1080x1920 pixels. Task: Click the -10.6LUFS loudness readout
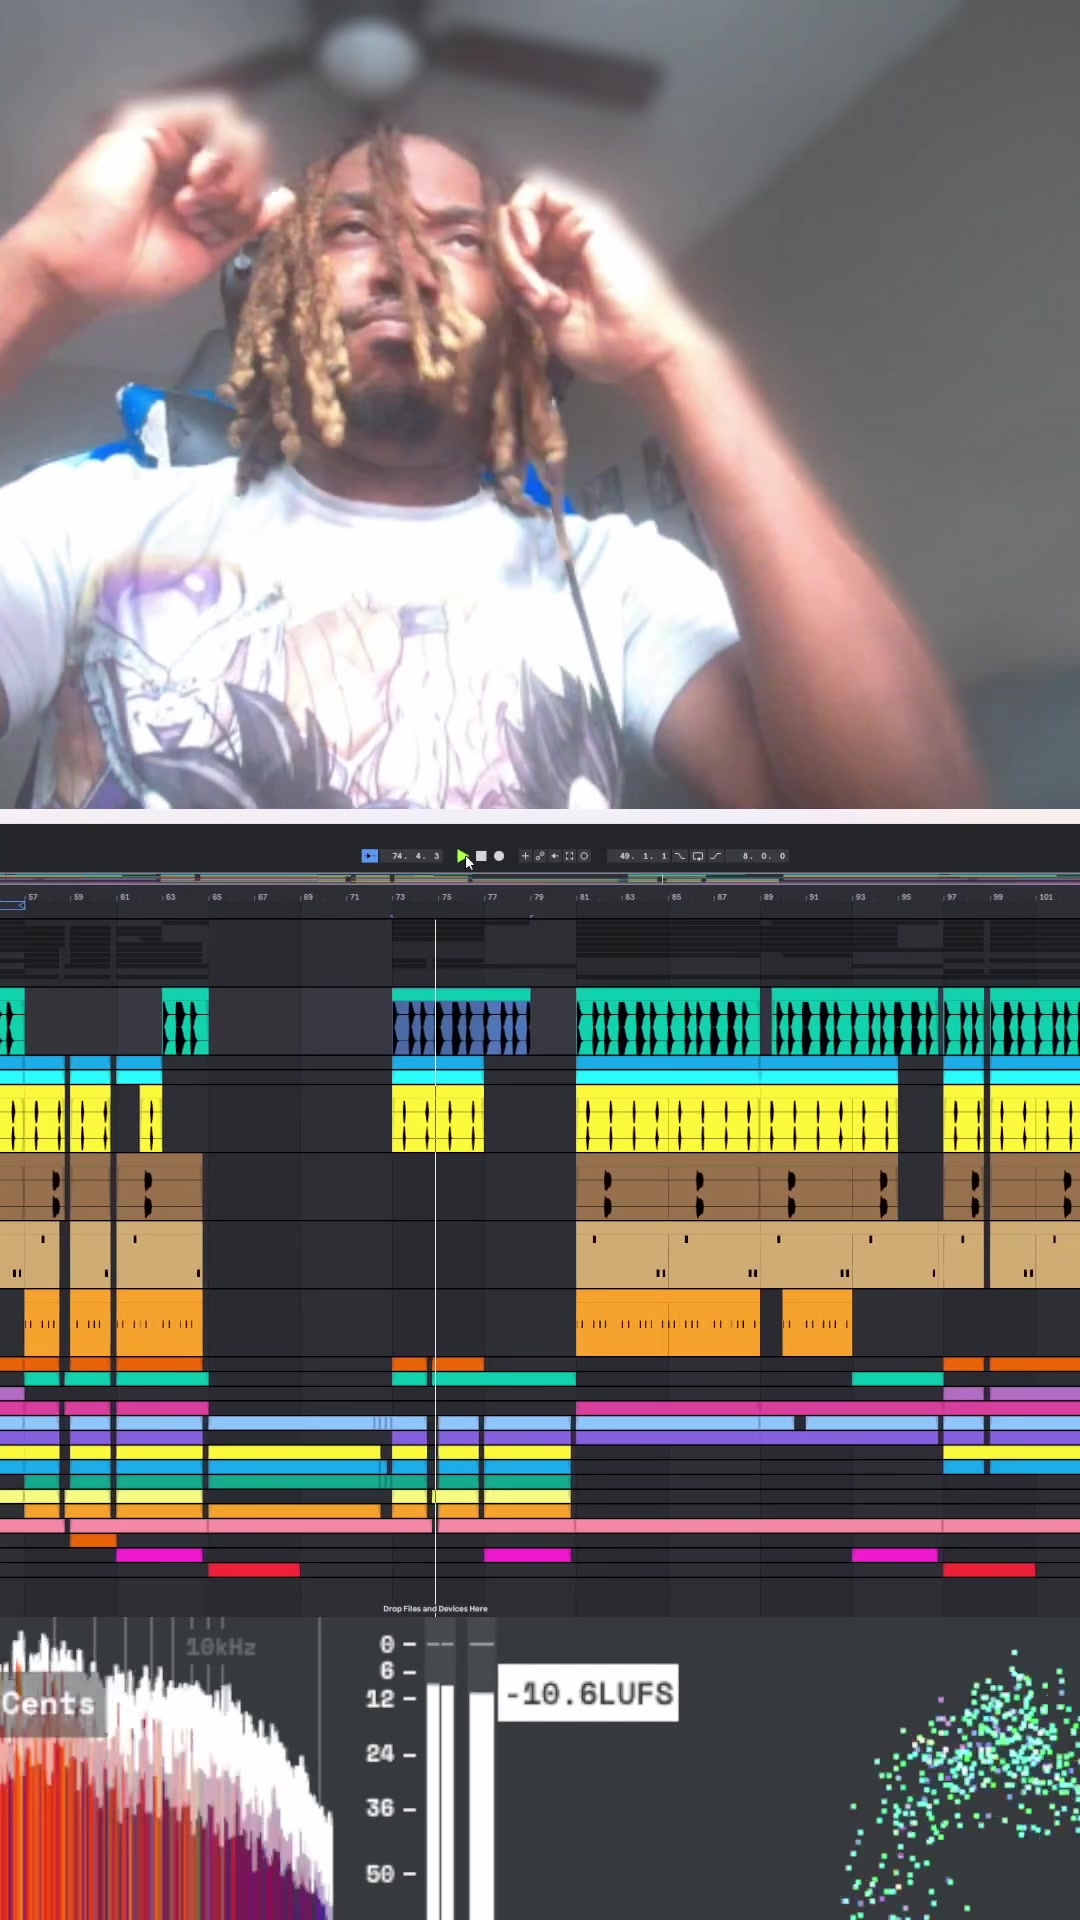[588, 1693]
